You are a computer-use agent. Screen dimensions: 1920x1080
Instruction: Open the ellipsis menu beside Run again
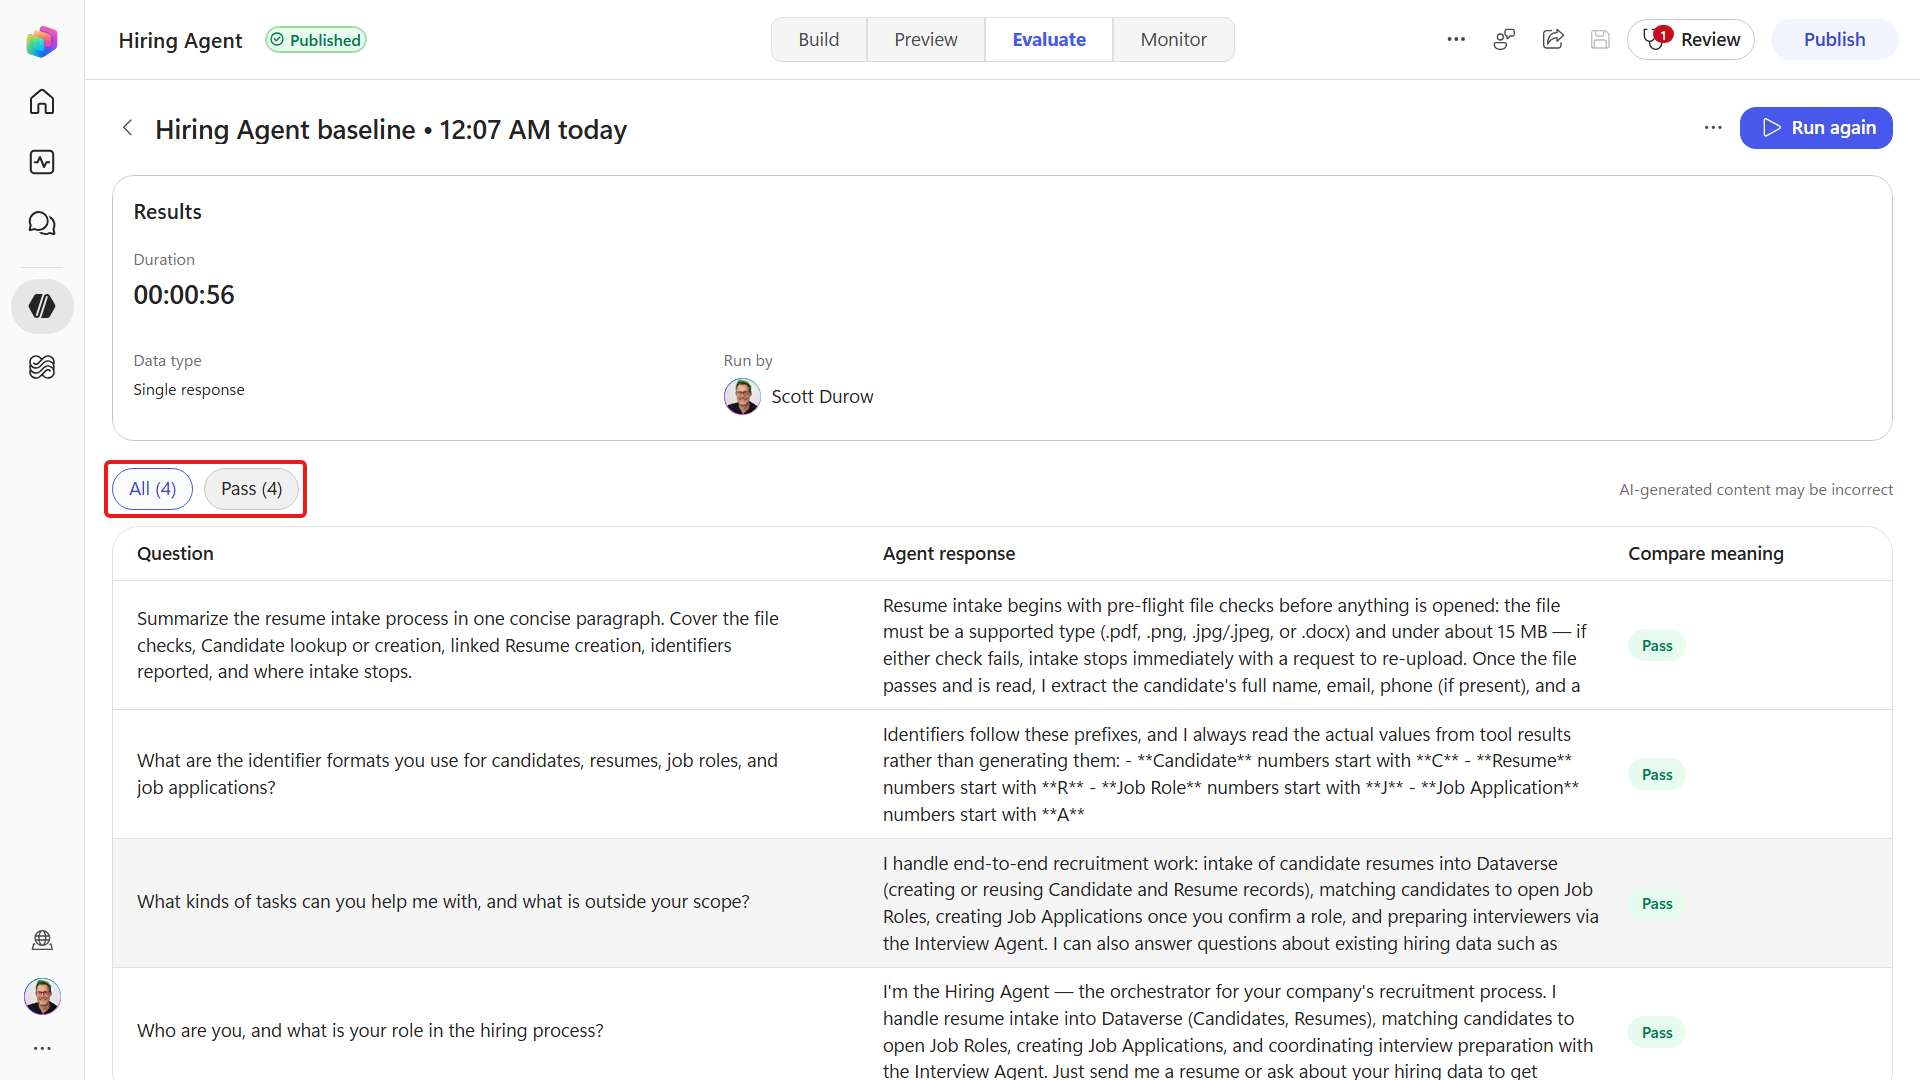pos(1713,128)
